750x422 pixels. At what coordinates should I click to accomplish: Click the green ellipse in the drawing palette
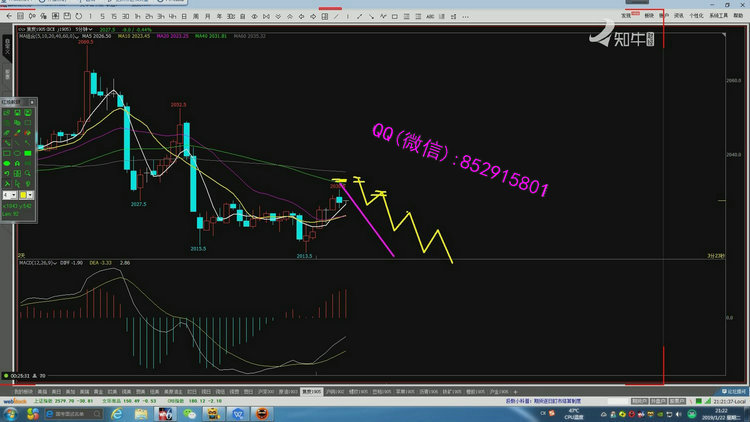[x=7, y=162]
